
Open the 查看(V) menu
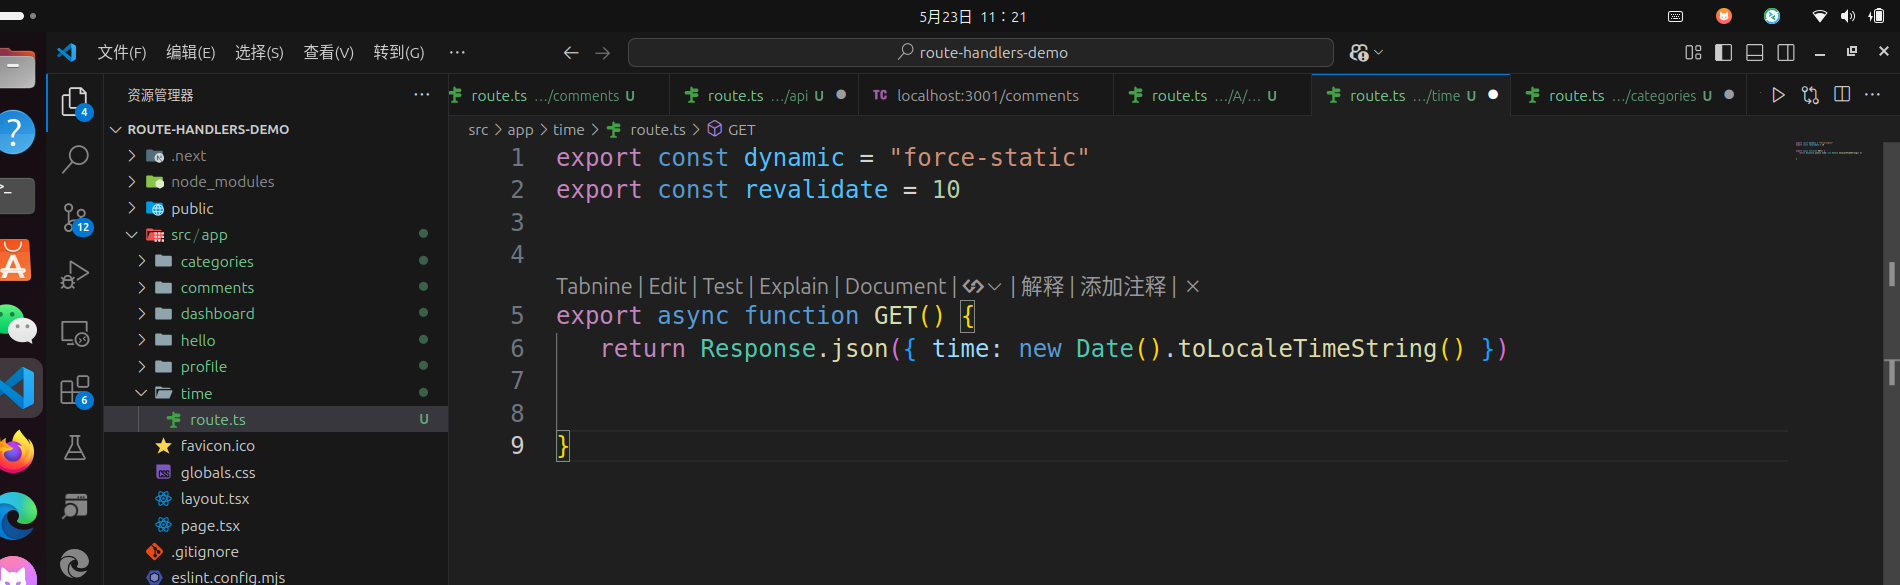(328, 52)
